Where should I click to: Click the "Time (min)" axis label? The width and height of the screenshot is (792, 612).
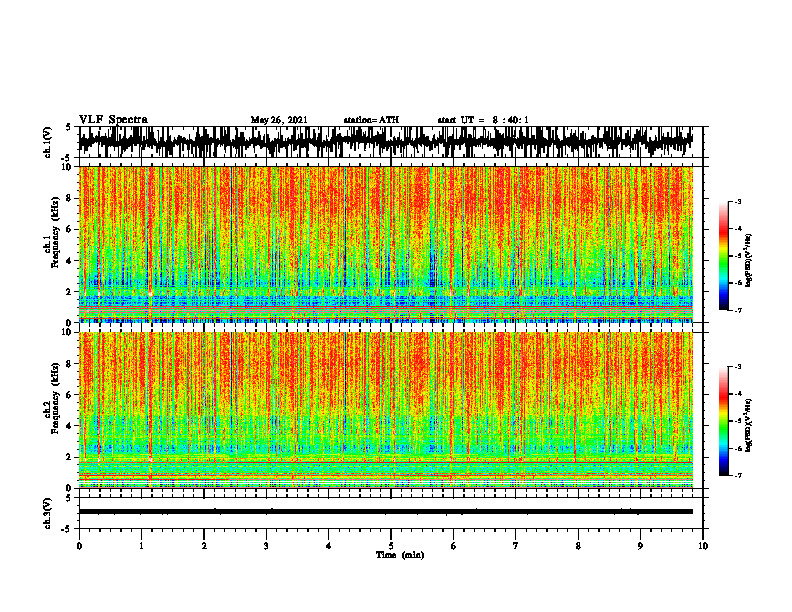point(400,555)
